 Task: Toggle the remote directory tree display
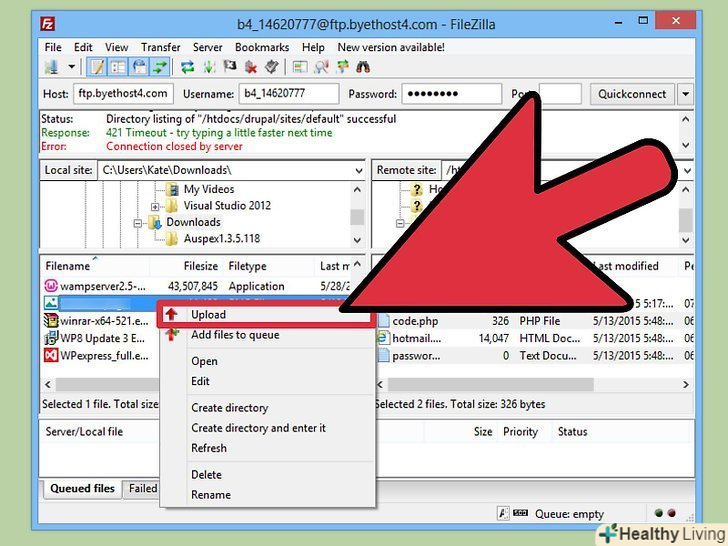(x=139, y=67)
